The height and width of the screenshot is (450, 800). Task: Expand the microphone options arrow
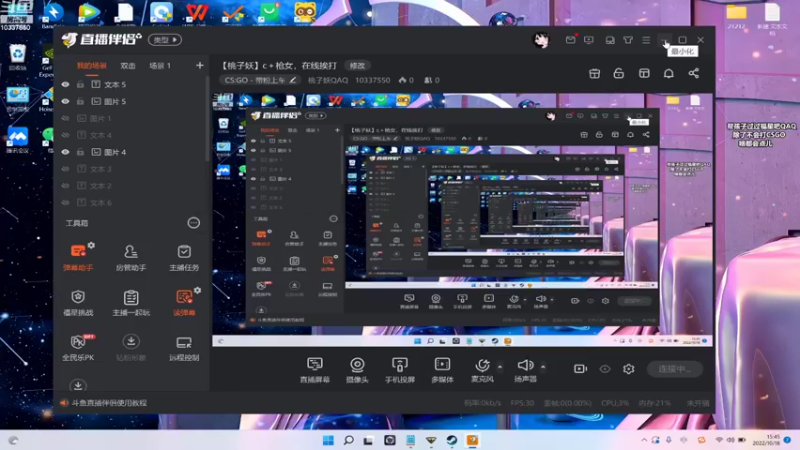pyautogui.click(x=500, y=366)
